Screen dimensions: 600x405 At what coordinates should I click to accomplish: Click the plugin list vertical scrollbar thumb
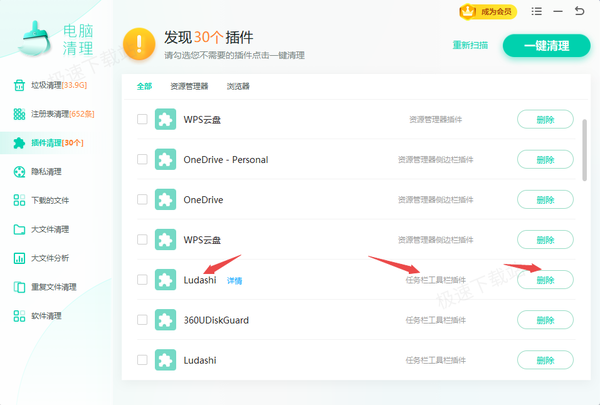584,150
